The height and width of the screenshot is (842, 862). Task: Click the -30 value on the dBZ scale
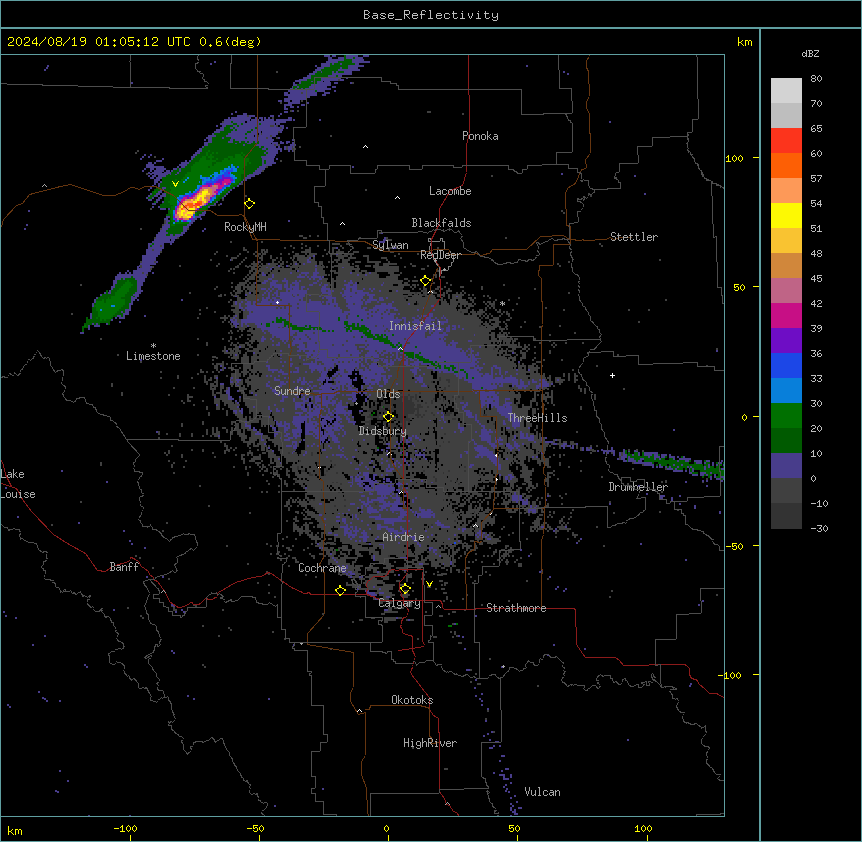819,529
